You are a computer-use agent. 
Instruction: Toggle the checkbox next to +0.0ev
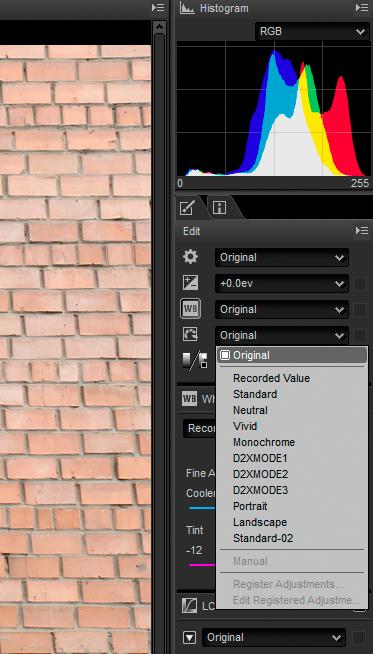[360, 284]
